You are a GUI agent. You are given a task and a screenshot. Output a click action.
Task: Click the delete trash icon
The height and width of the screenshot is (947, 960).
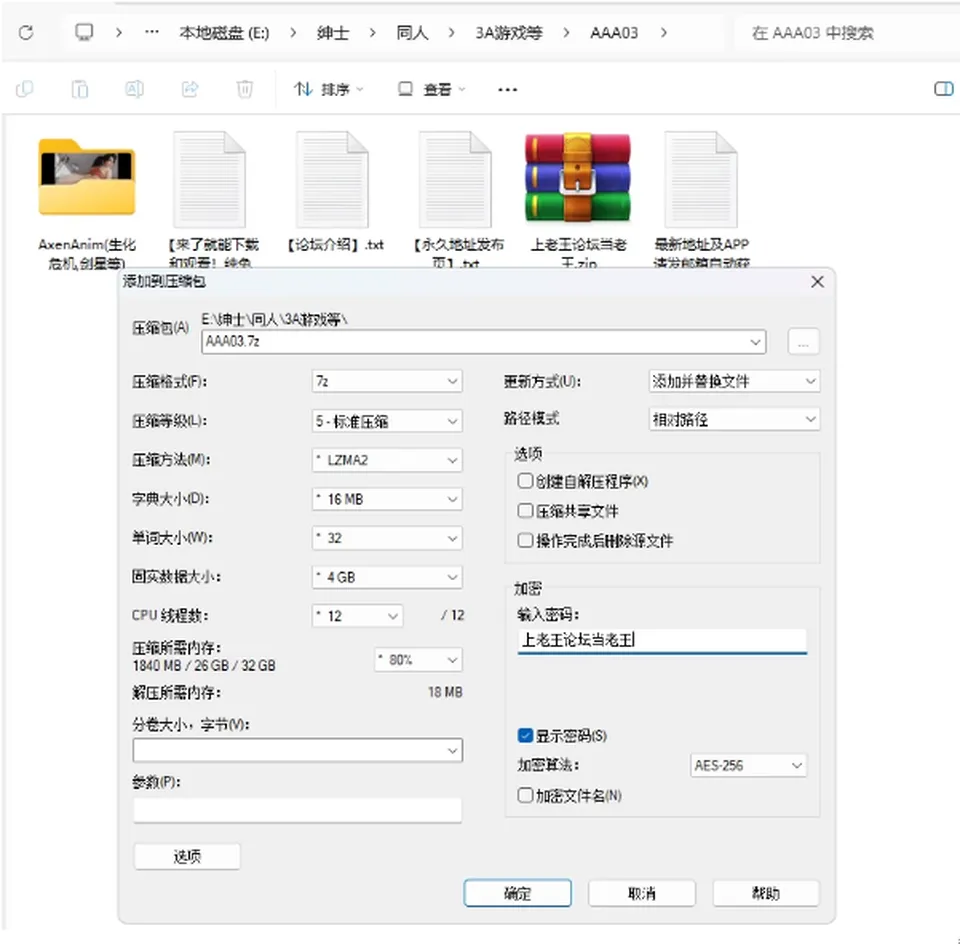coord(244,89)
